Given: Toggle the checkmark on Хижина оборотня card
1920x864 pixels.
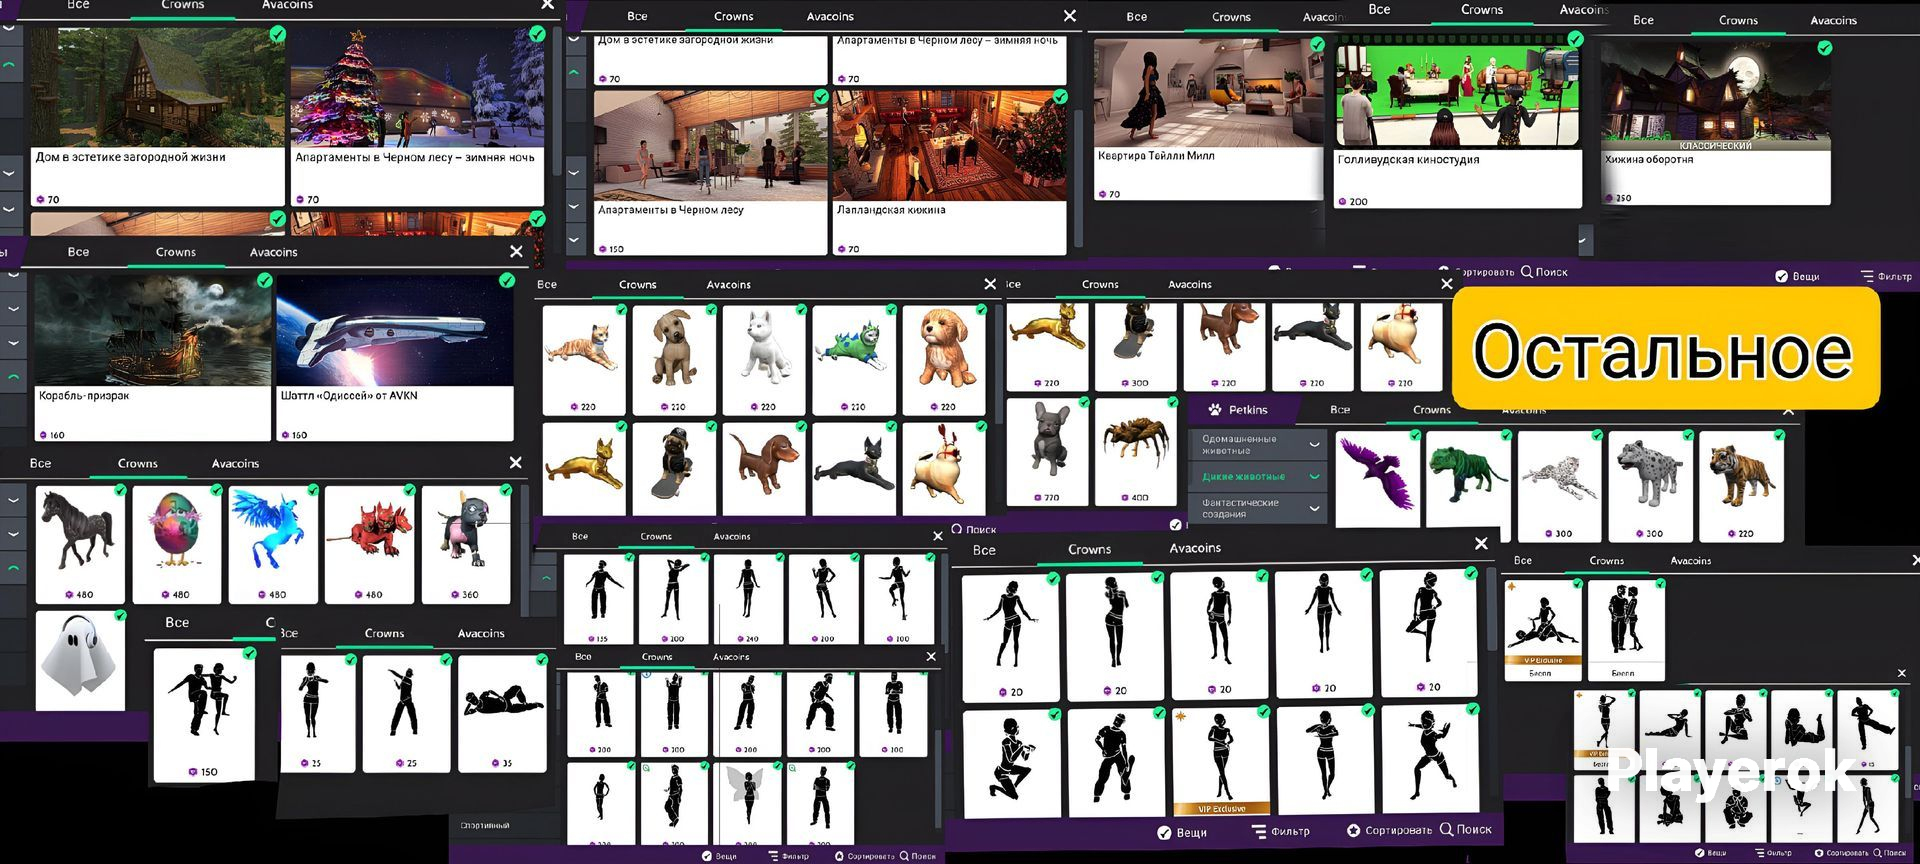Looking at the screenshot, I should tap(1824, 47).
